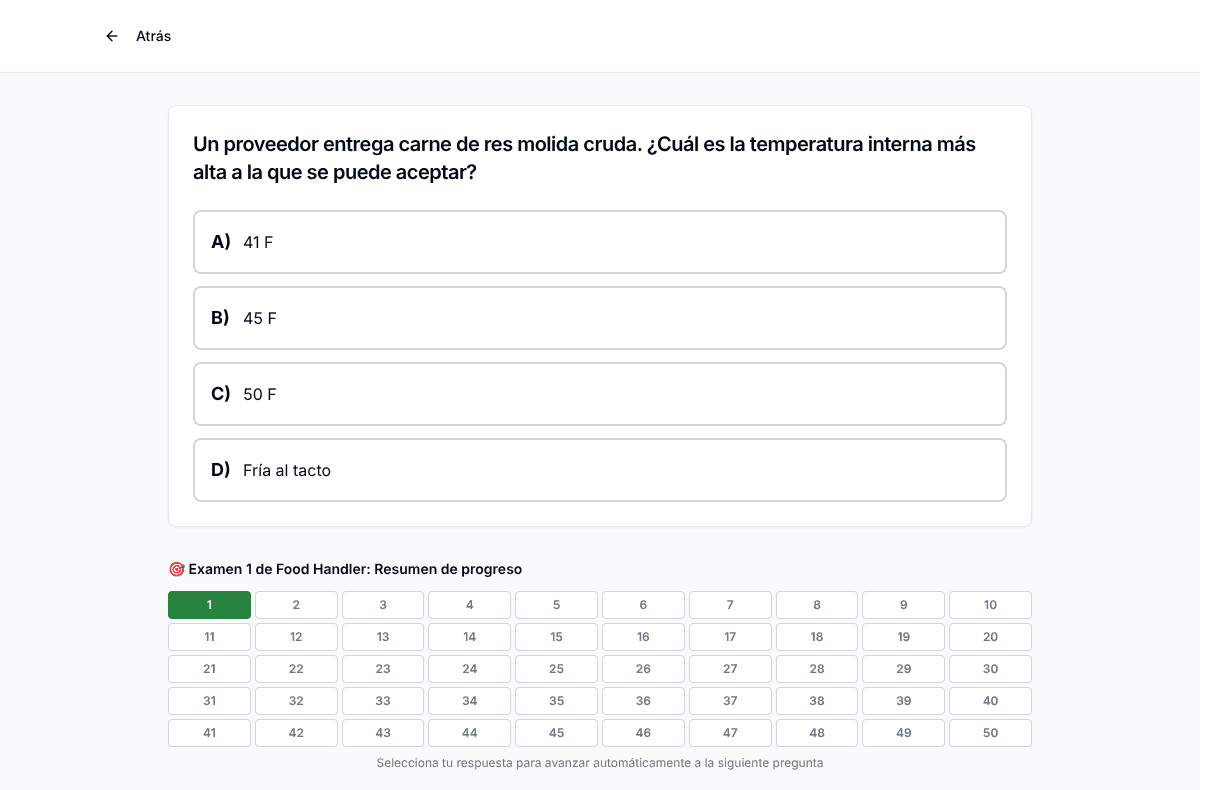Image resolution: width=1215 pixels, height=790 pixels.
Task: Open question 30
Action: [x=990, y=669]
